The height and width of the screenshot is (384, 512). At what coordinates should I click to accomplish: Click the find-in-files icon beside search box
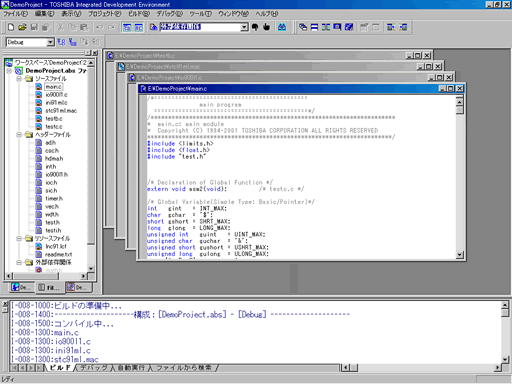coord(153,27)
